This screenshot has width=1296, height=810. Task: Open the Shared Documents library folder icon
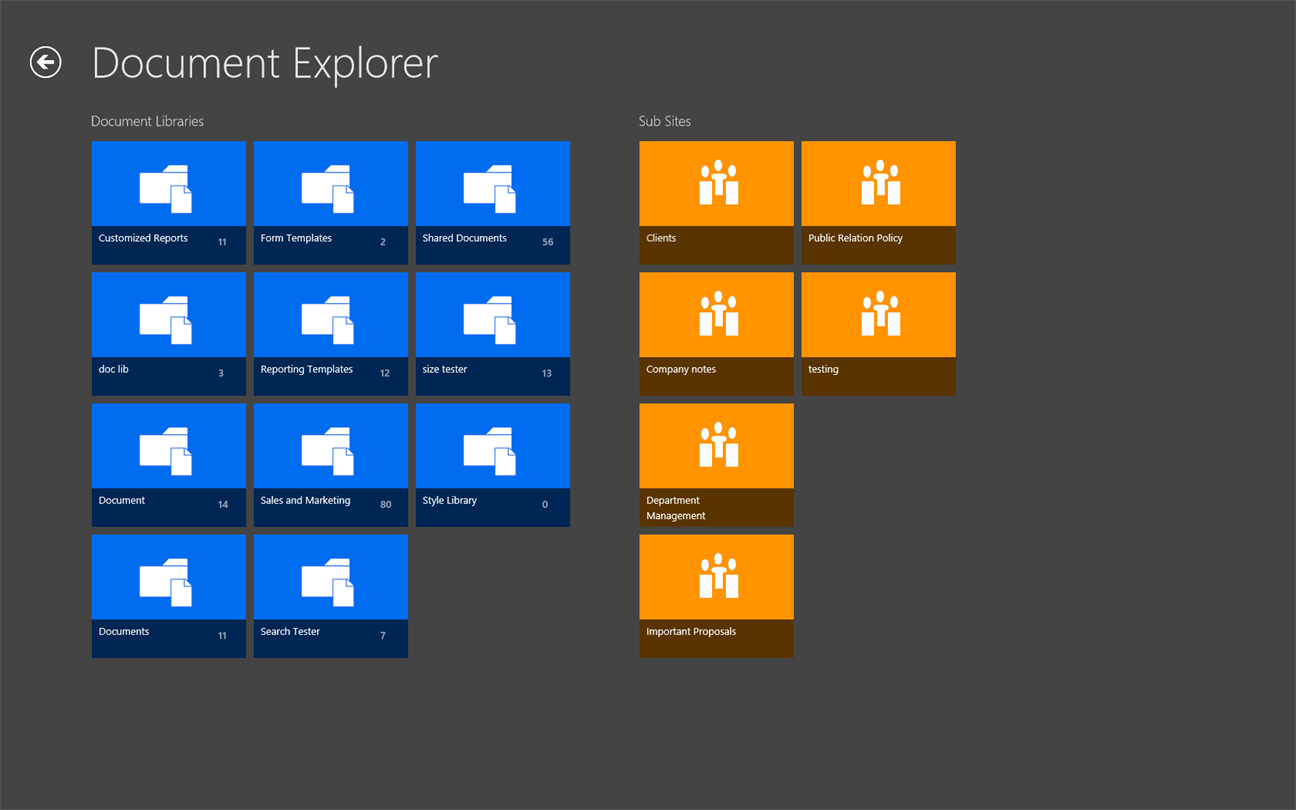[x=490, y=188]
